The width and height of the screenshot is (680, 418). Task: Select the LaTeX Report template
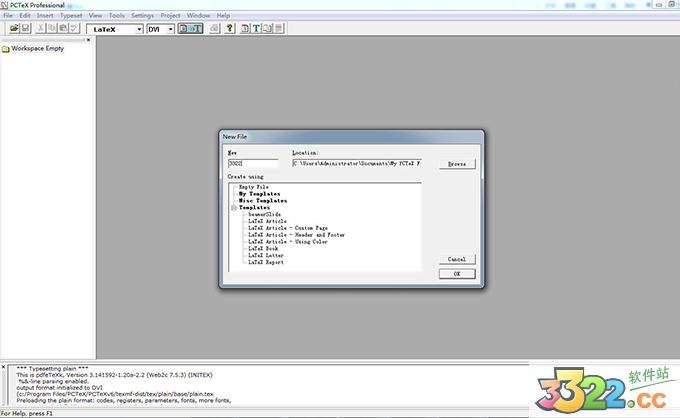[266, 262]
